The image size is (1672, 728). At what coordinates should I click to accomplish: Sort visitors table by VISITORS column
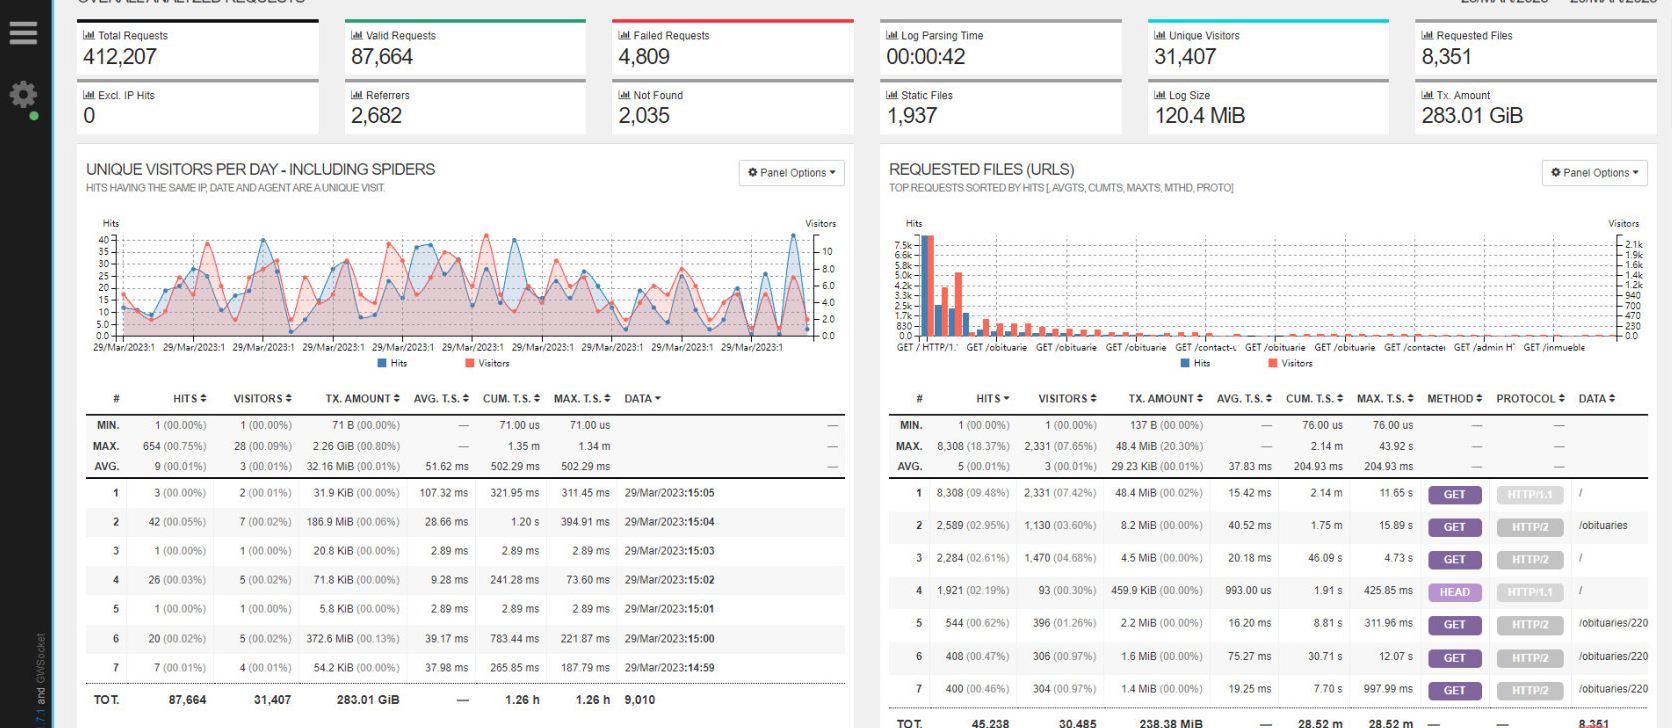(x=263, y=398)
